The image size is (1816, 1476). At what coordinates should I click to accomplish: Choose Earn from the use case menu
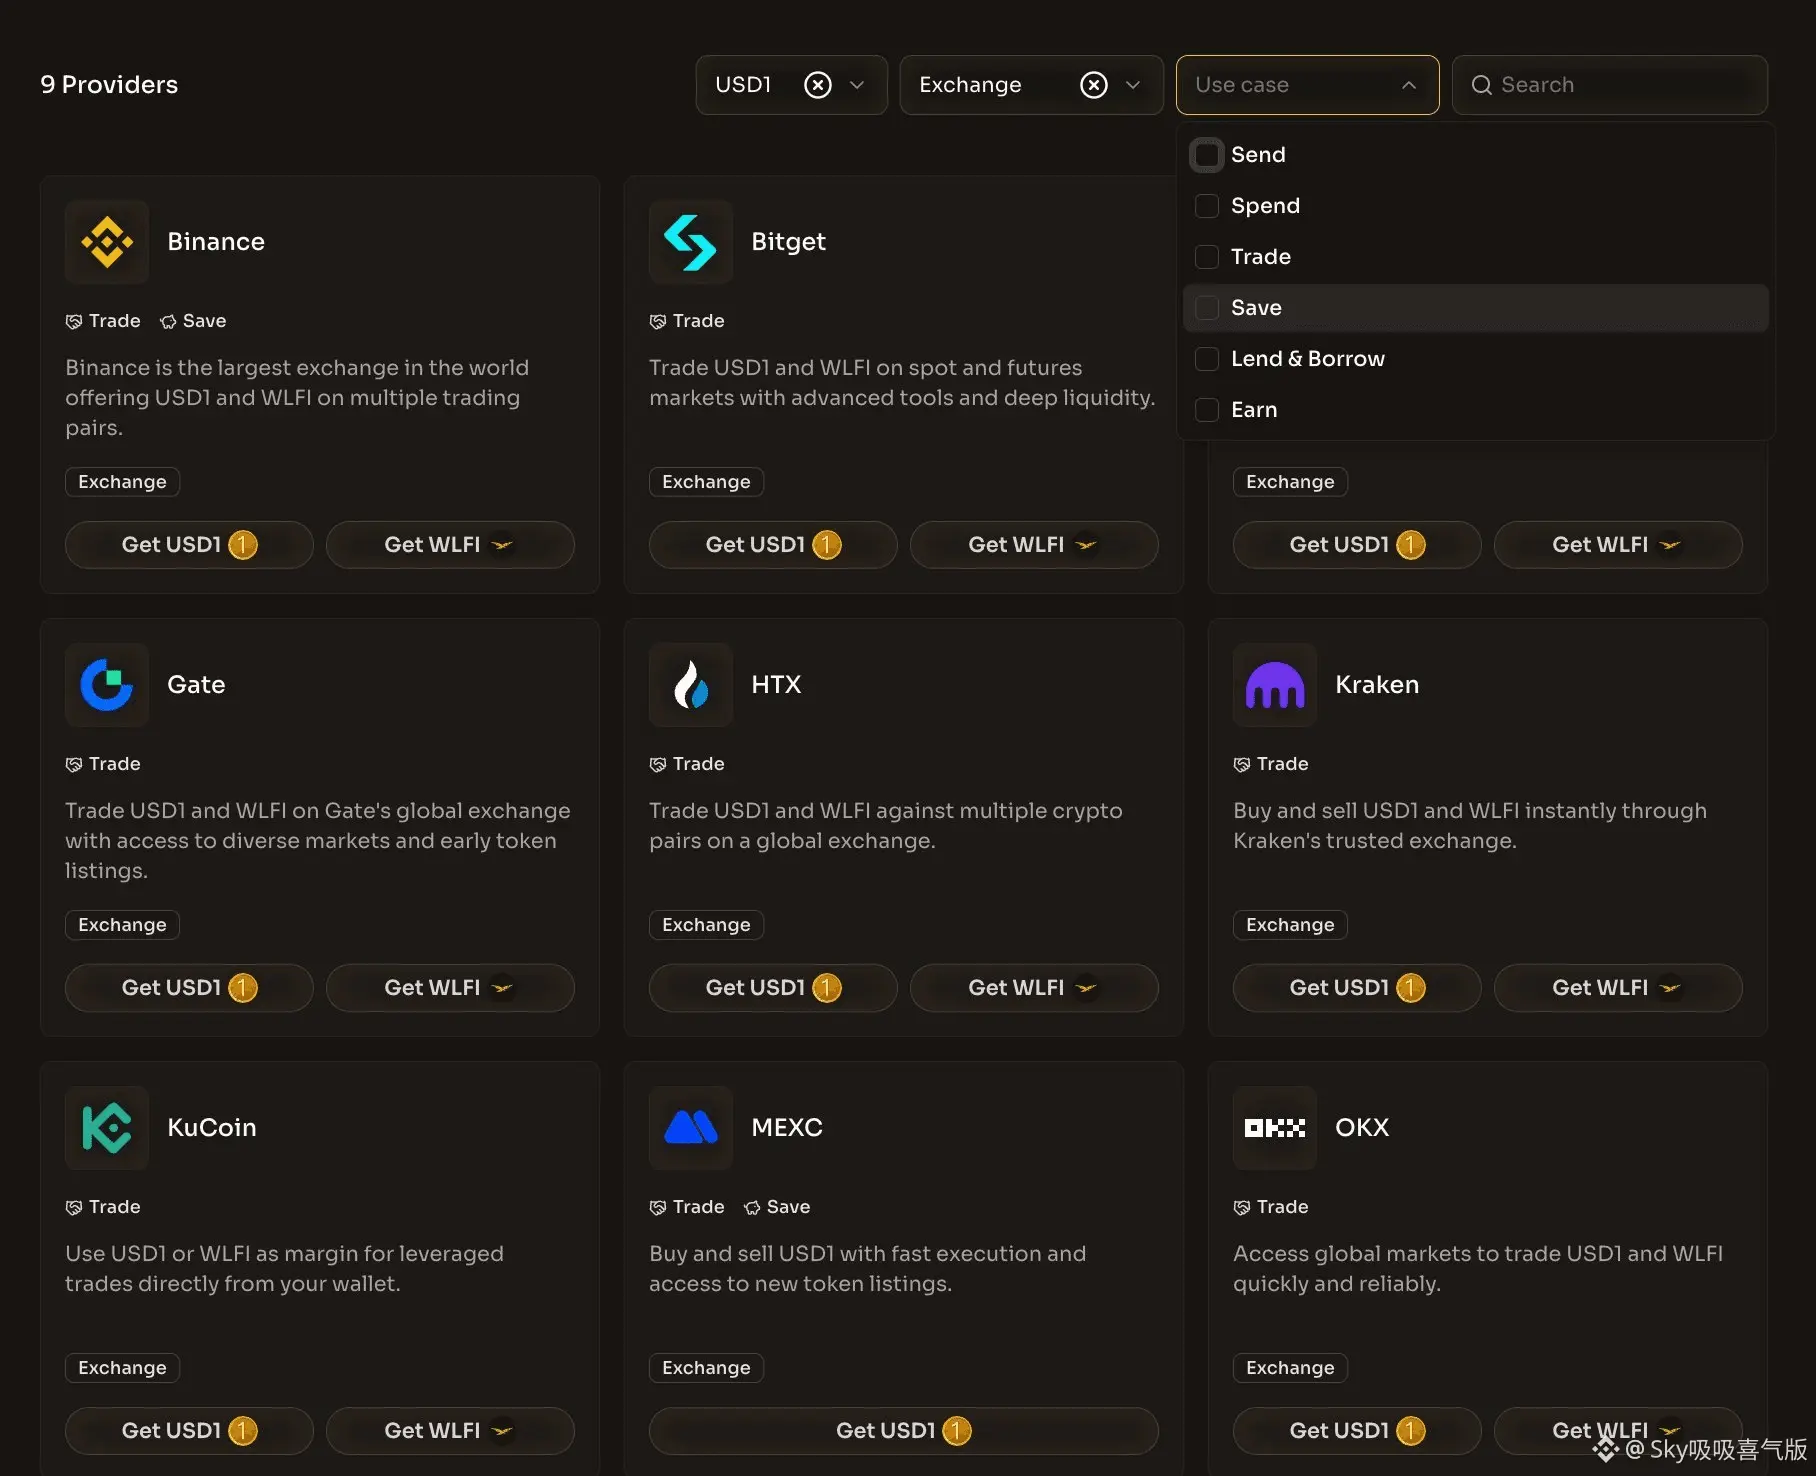click(x=1254, y=410)
